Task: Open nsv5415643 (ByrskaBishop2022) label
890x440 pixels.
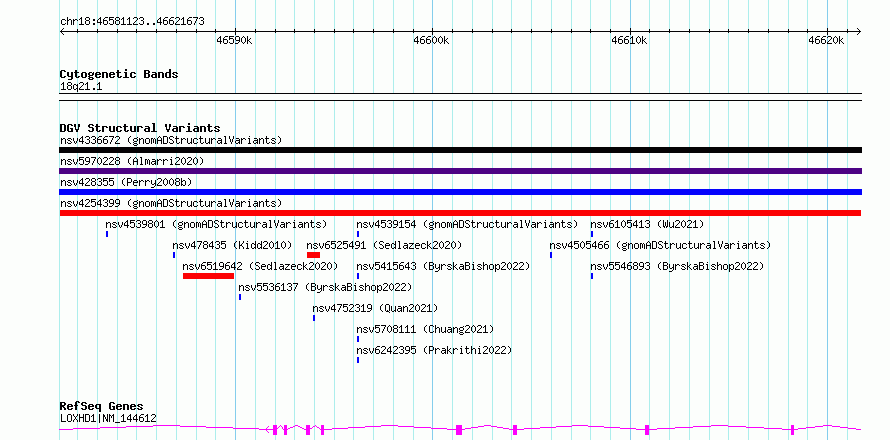Action: click(x=443, y=266)
